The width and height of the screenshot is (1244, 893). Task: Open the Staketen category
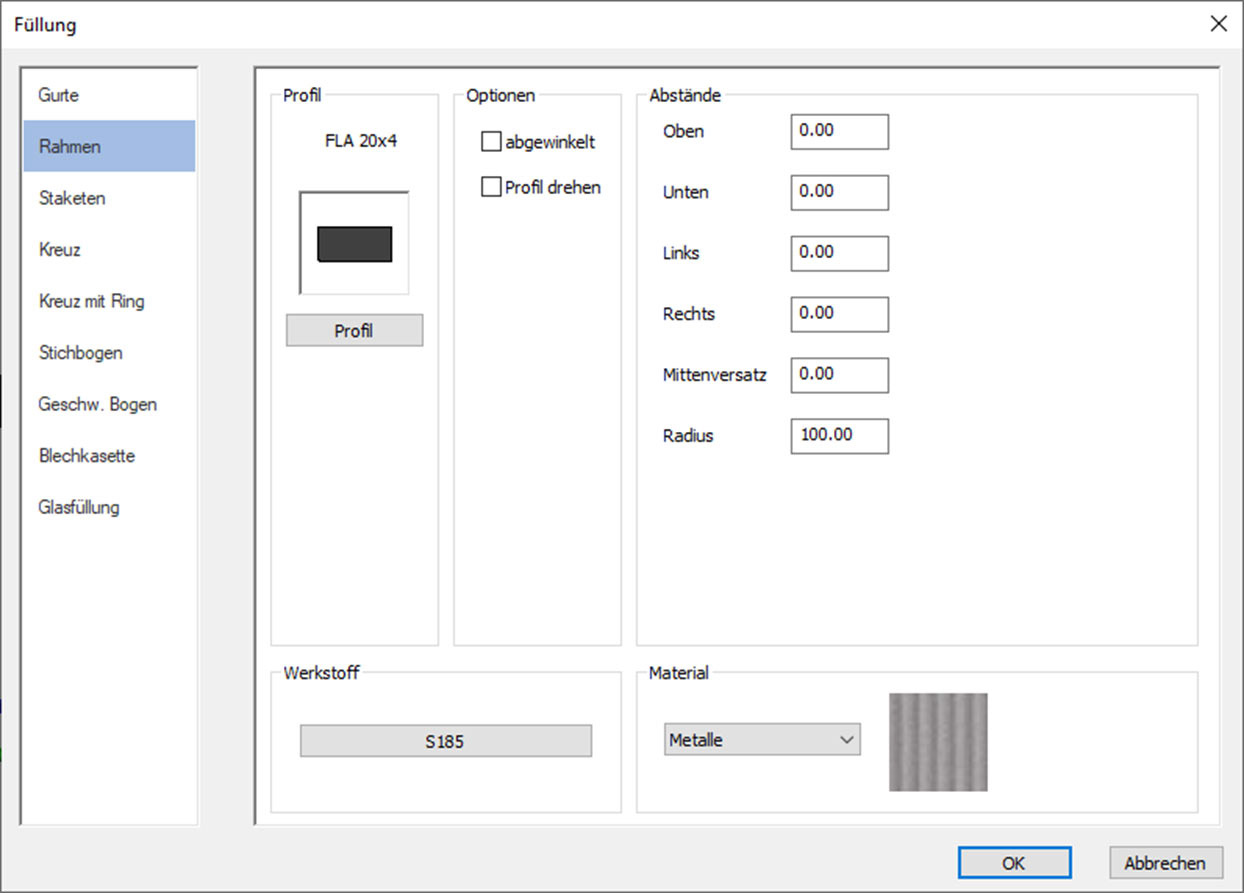click(x=109, y=198)
